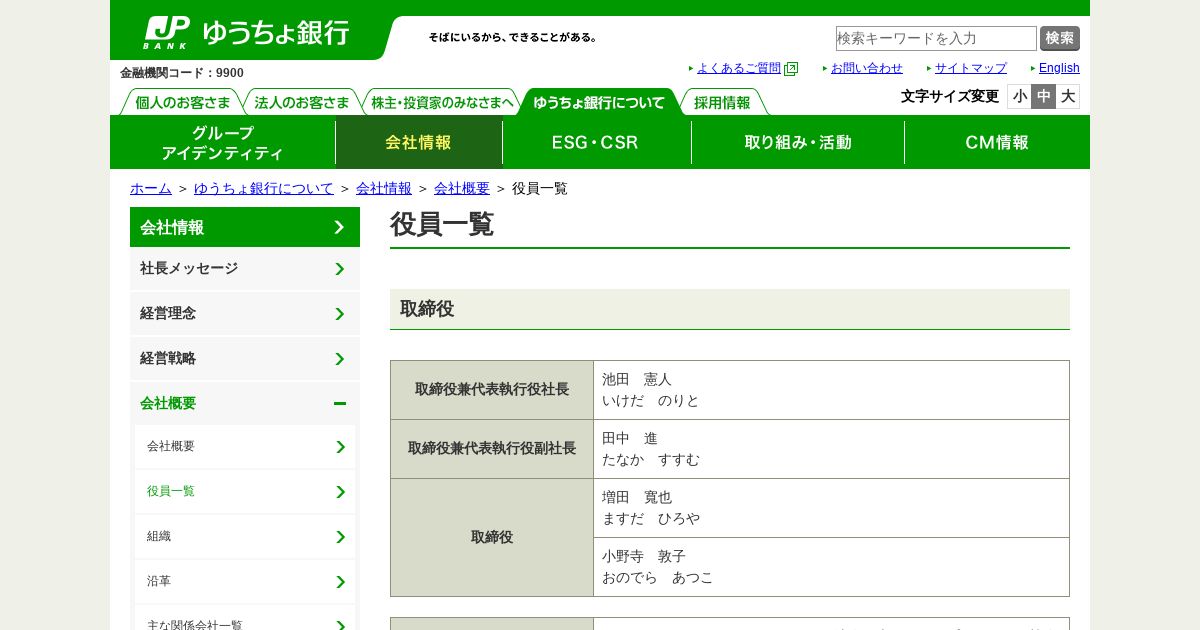Click the arrow icon next to 経営戦略

click(x=339, y=359)
